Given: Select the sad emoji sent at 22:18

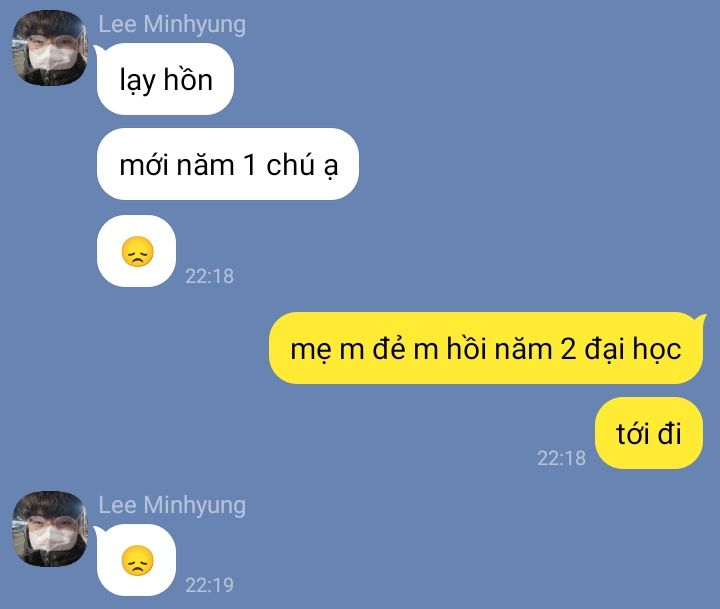Looking at the screenshot, I should pyautogui.click(x=137, y=251).
